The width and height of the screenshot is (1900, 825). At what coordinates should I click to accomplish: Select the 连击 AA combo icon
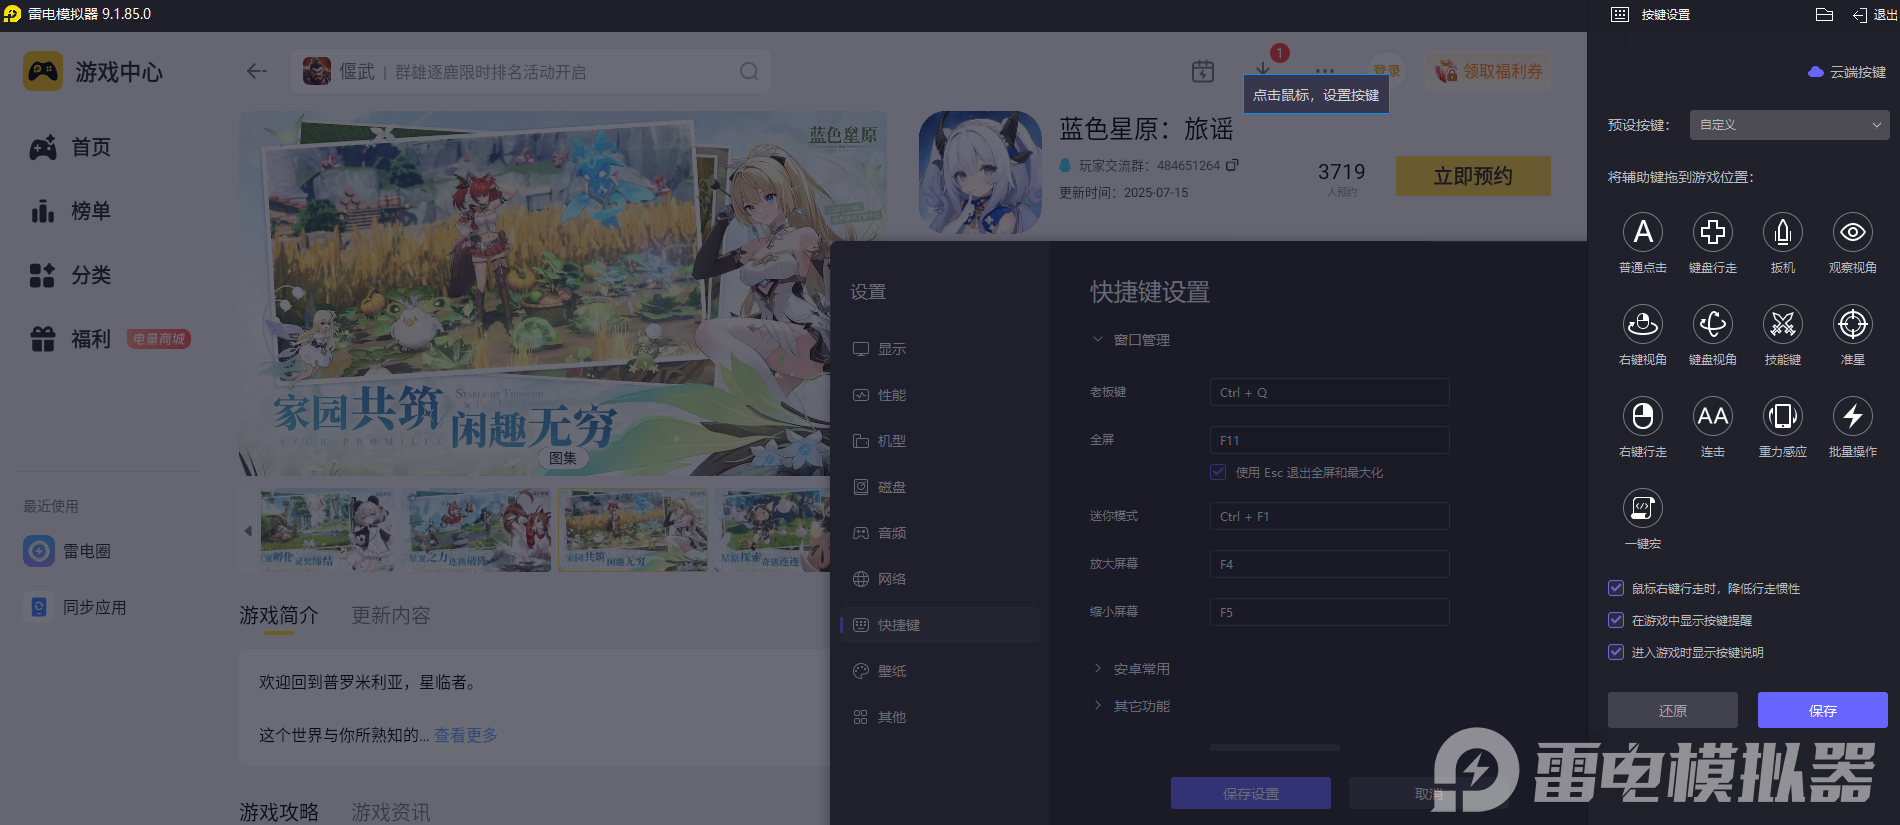[1712, 416]
